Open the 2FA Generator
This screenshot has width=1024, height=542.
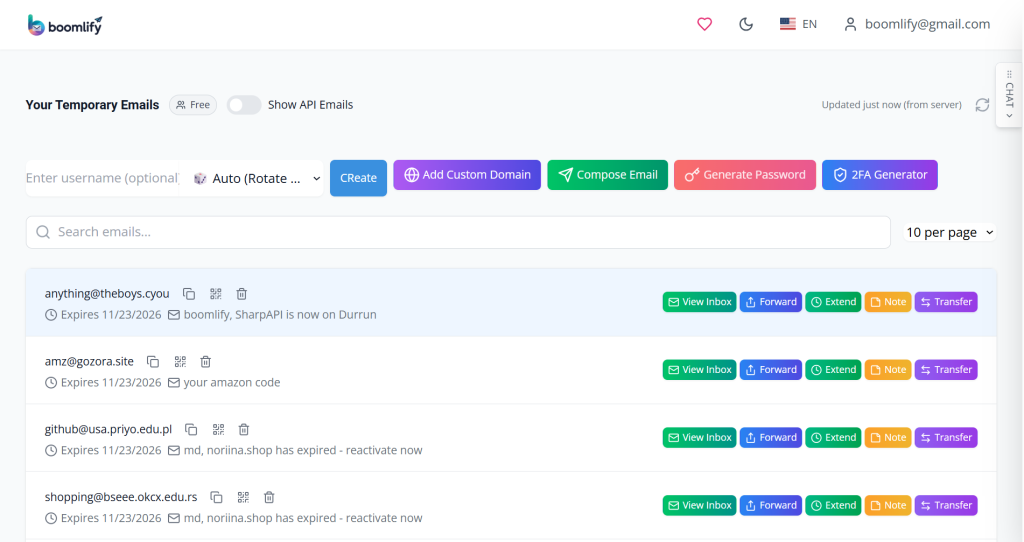click(x=880, y=175)
